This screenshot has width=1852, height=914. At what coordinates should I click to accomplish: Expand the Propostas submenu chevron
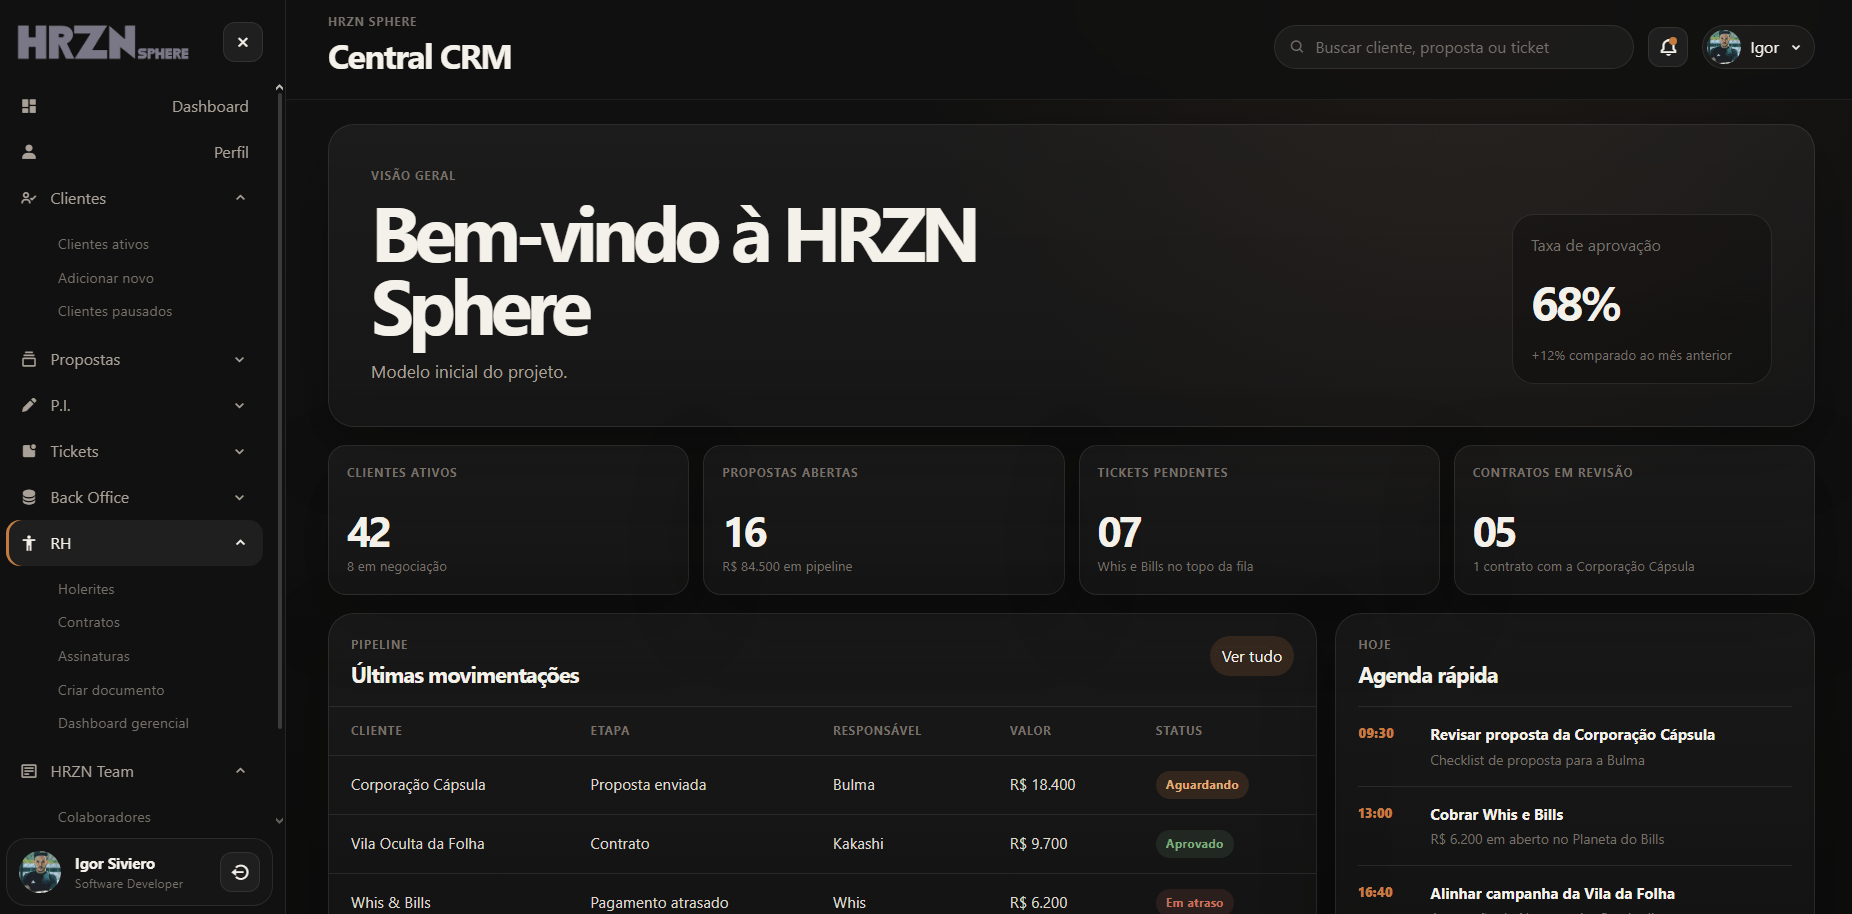(x=240, y=359)
